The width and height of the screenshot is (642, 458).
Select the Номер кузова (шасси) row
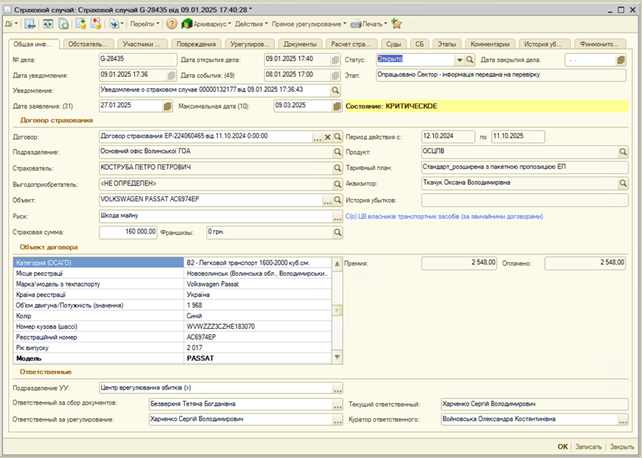[172, 327]
